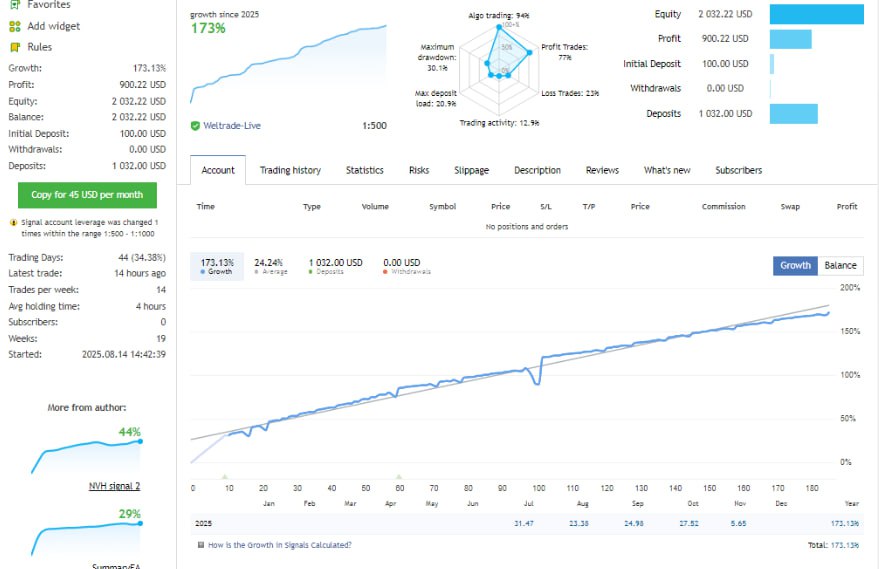Open the Trading history tab

coord(290,170)
